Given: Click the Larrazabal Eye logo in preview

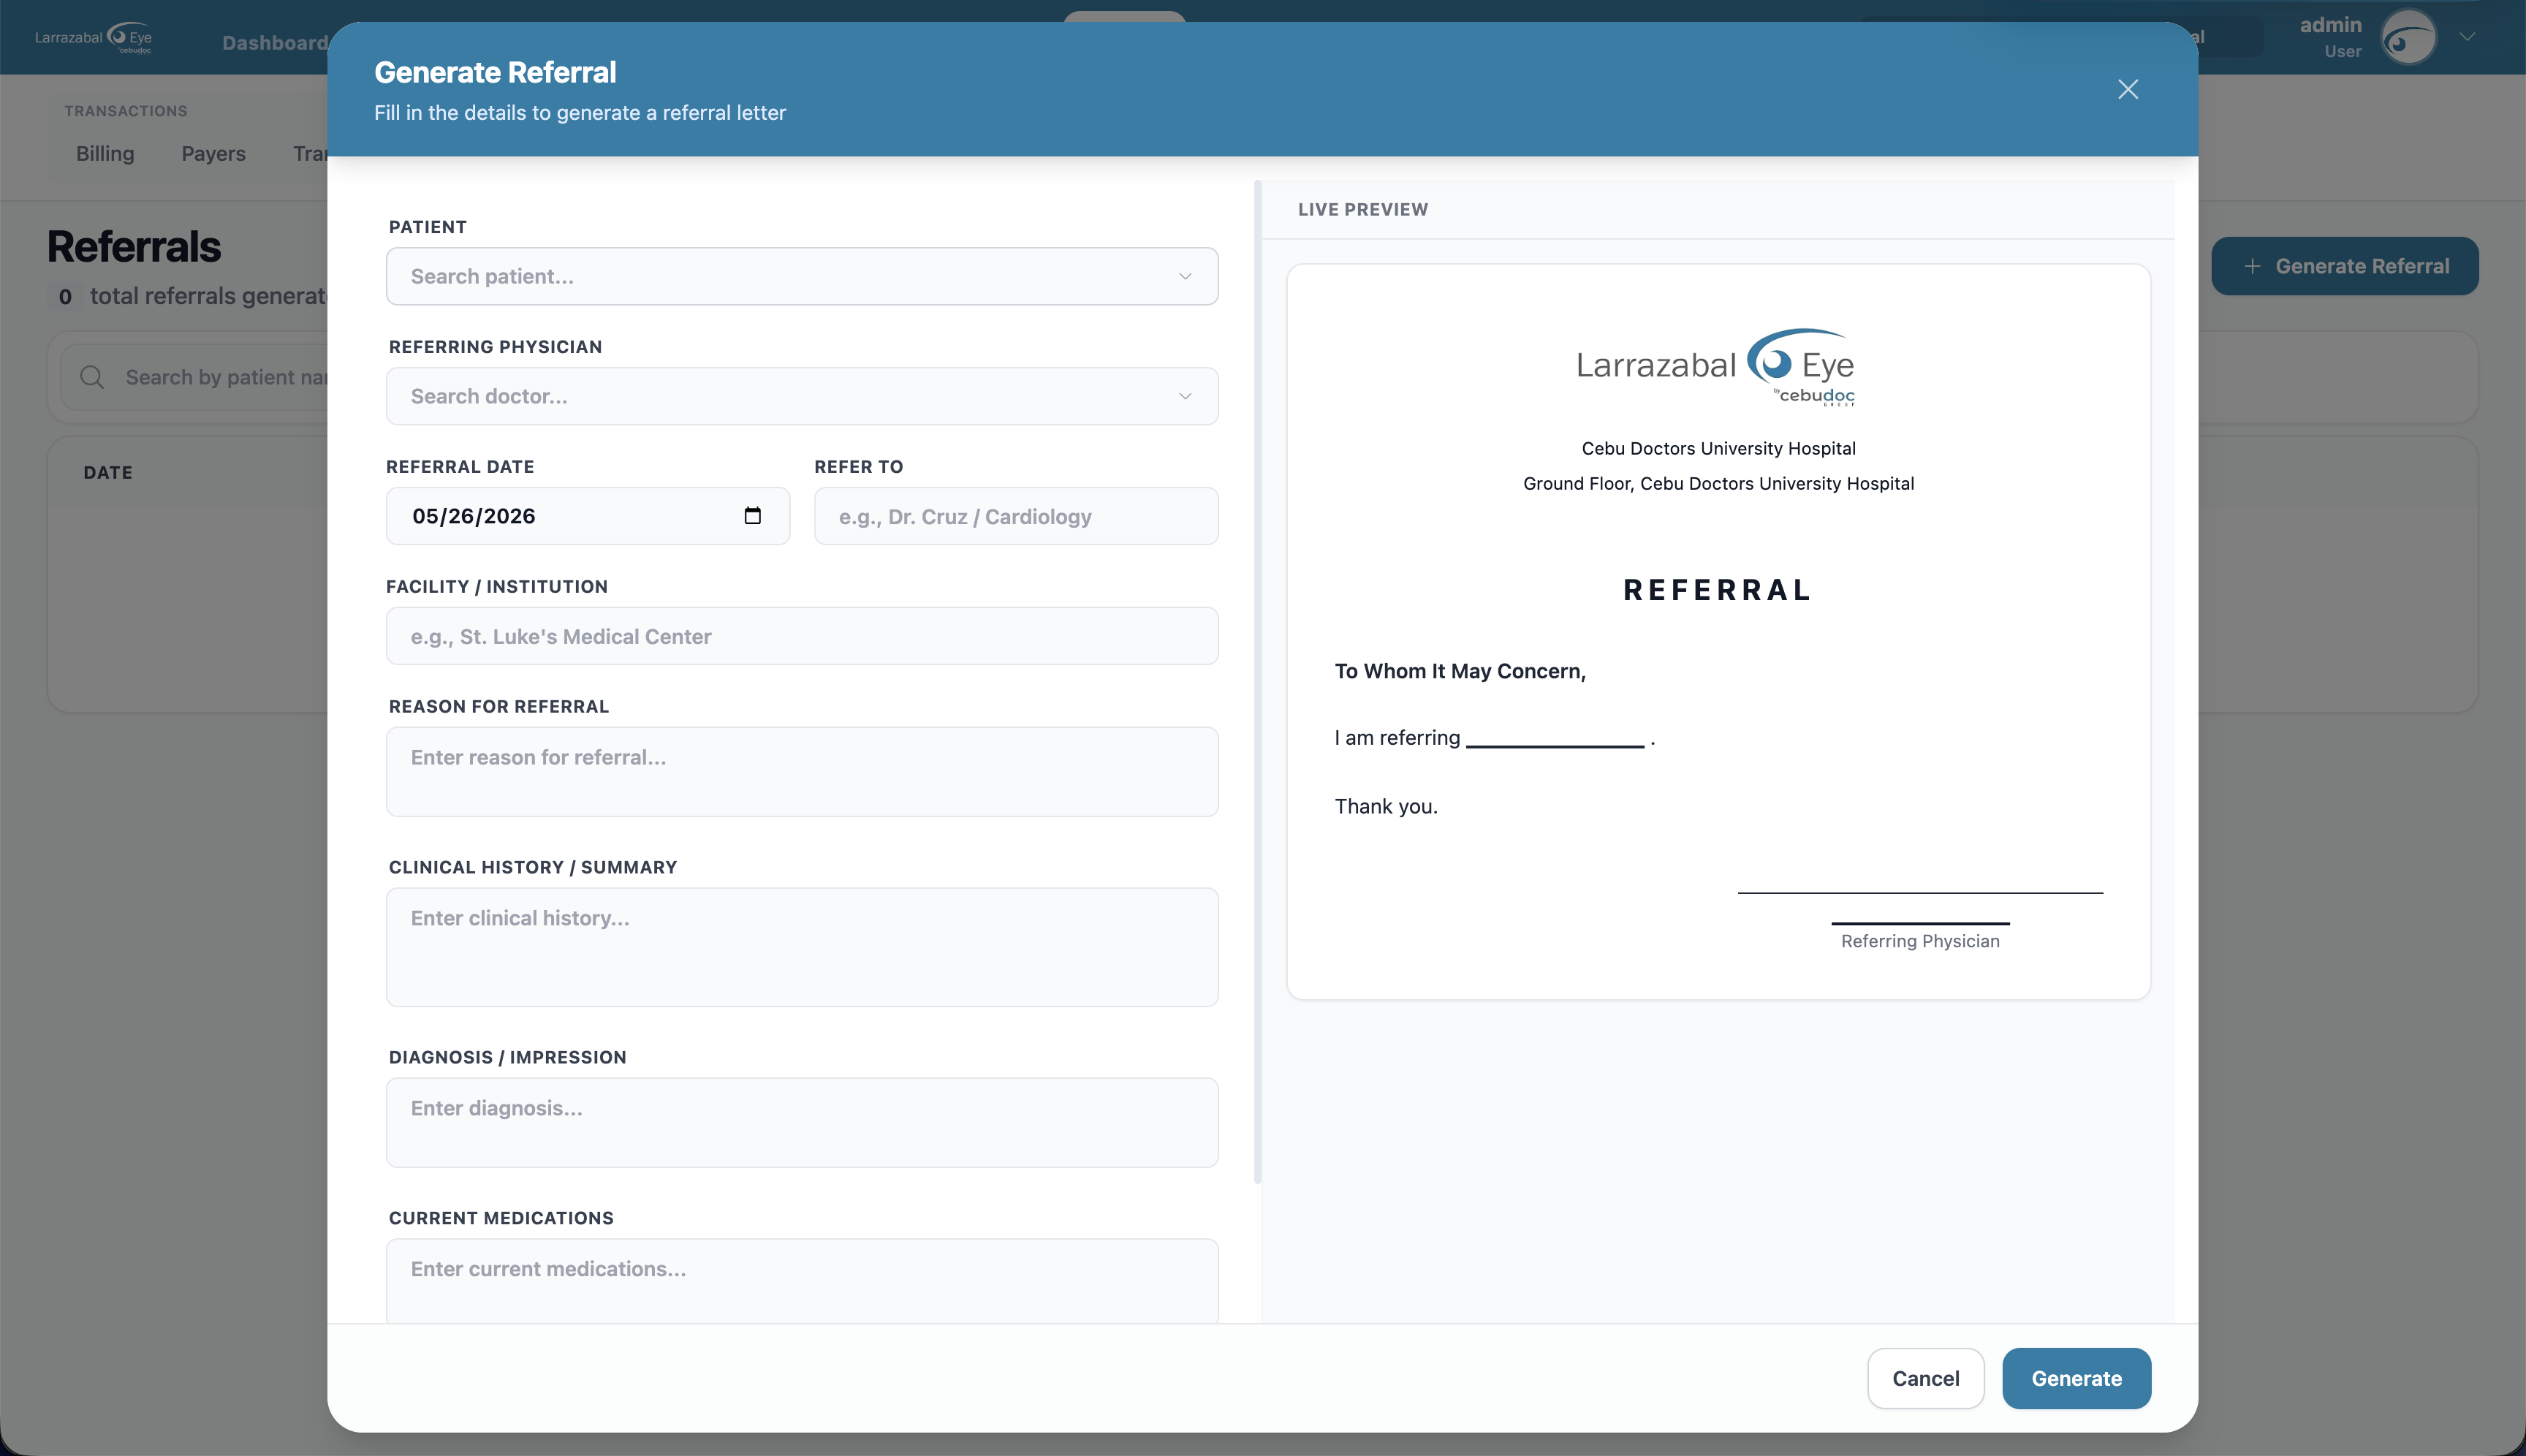Looking at the screenshot, I should (1716, 367).
